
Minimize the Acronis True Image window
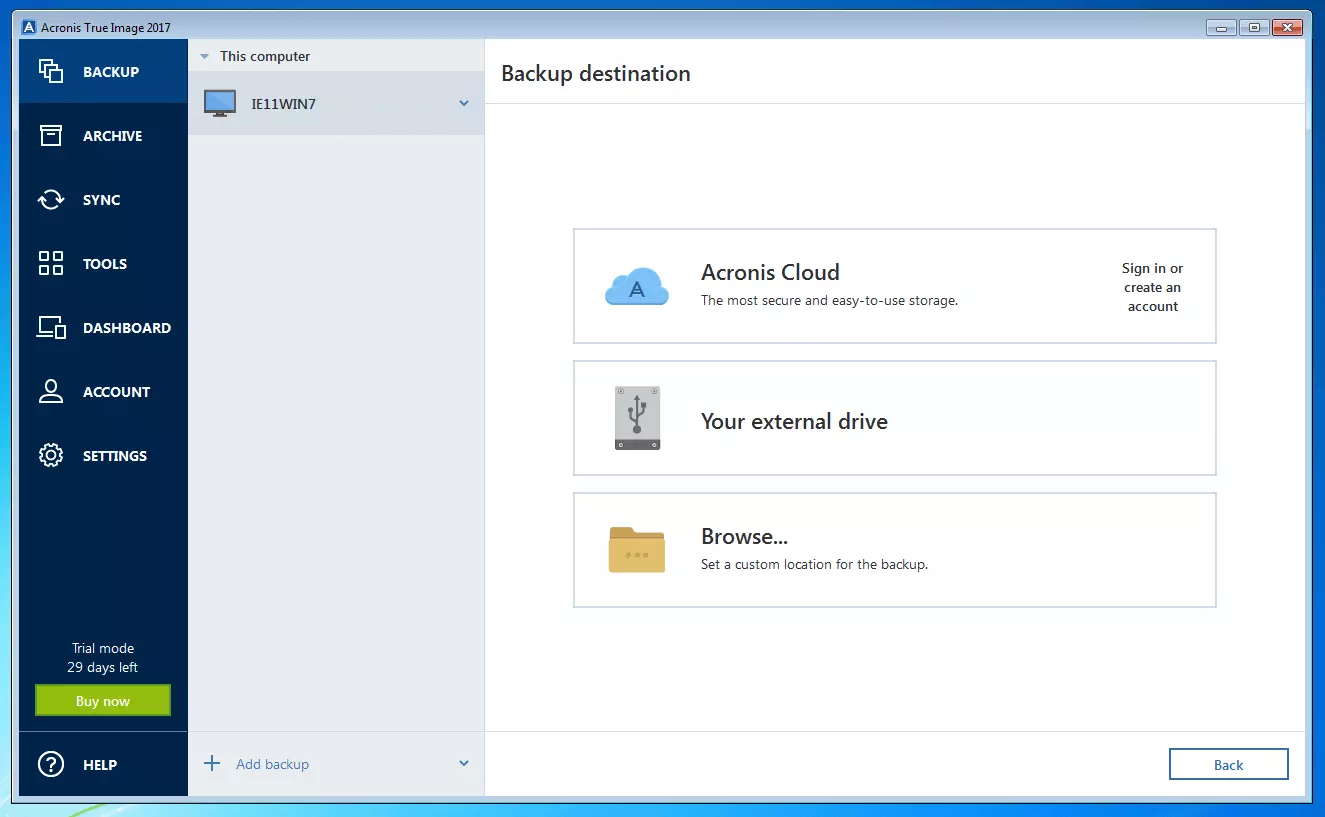tap(1220, 27)
